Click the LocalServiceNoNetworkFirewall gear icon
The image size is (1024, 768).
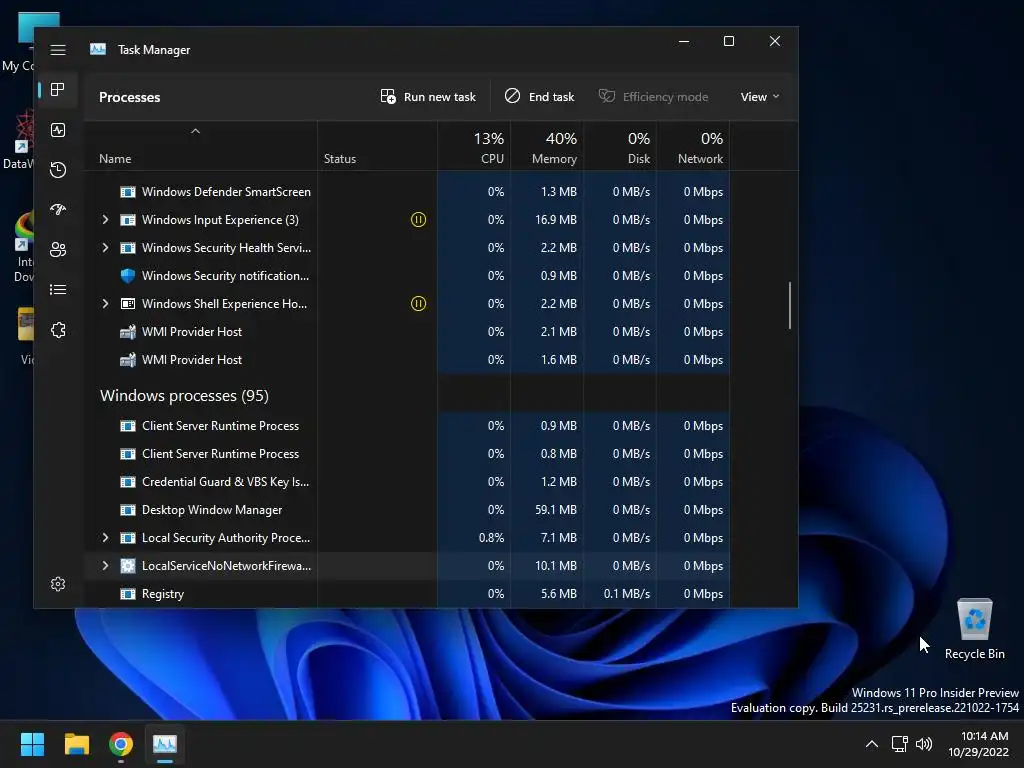click(x=128, y=566)
